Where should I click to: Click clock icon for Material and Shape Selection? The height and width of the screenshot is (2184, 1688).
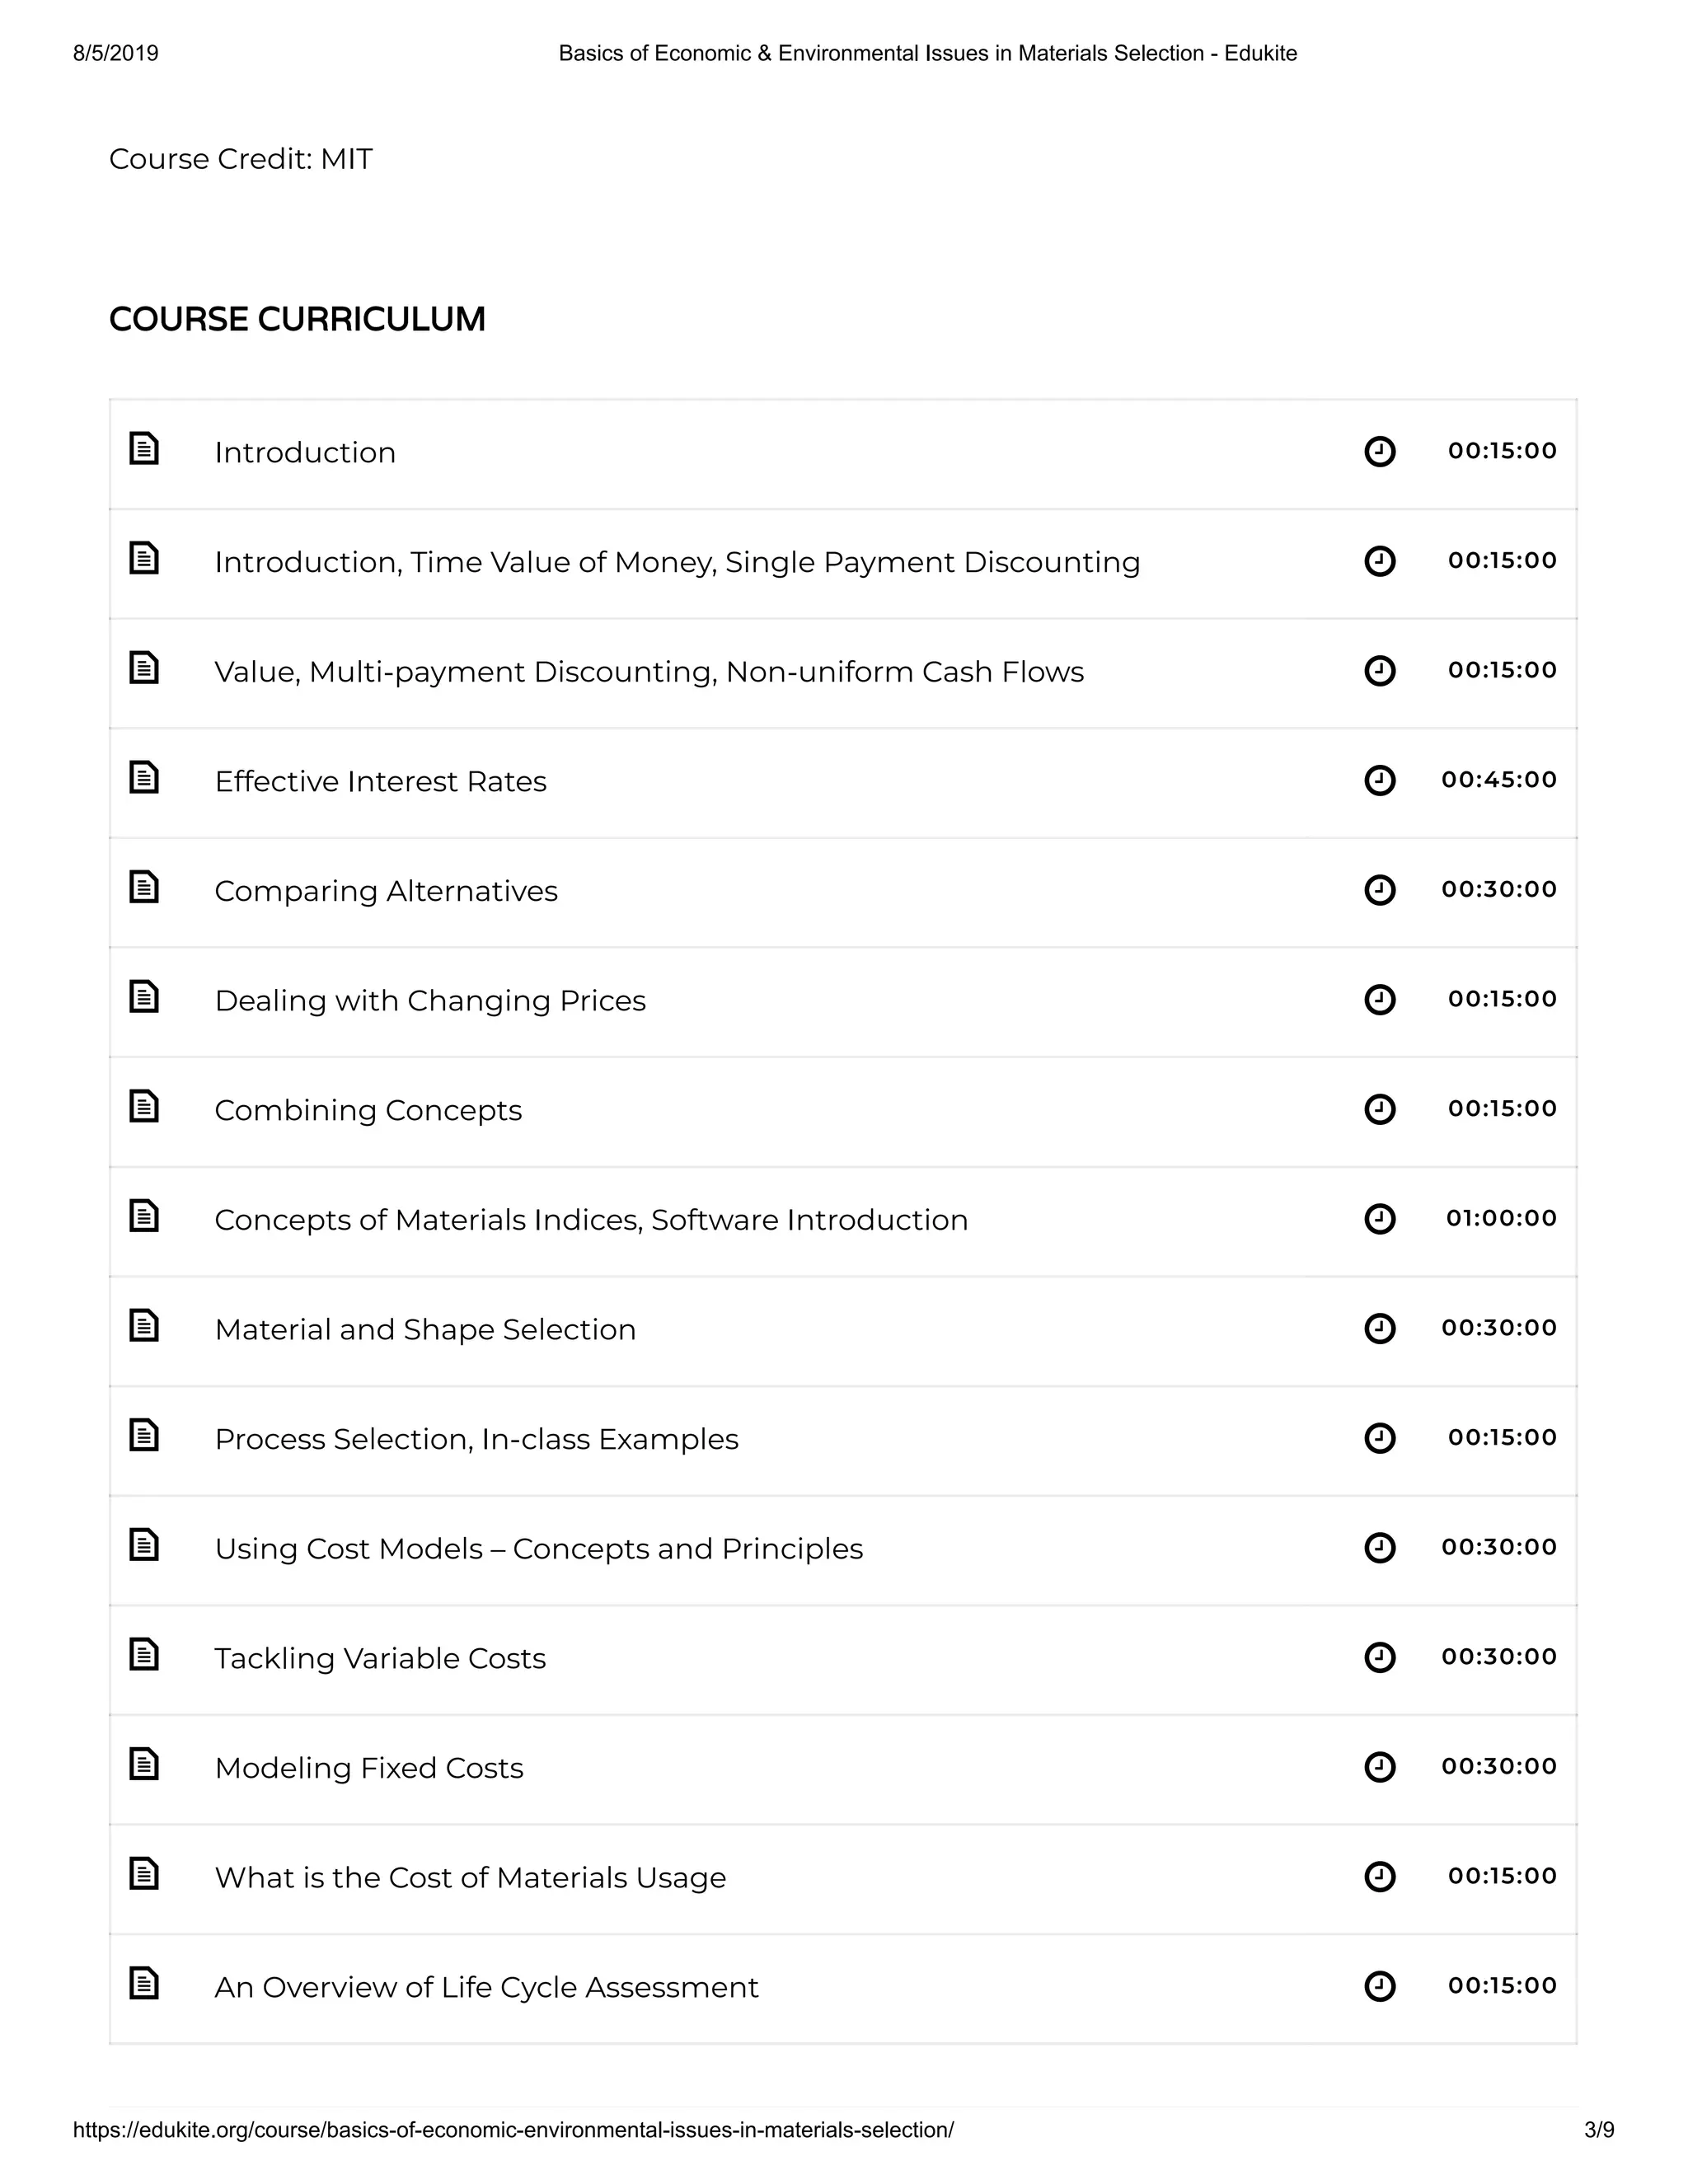[1380, 1328]
